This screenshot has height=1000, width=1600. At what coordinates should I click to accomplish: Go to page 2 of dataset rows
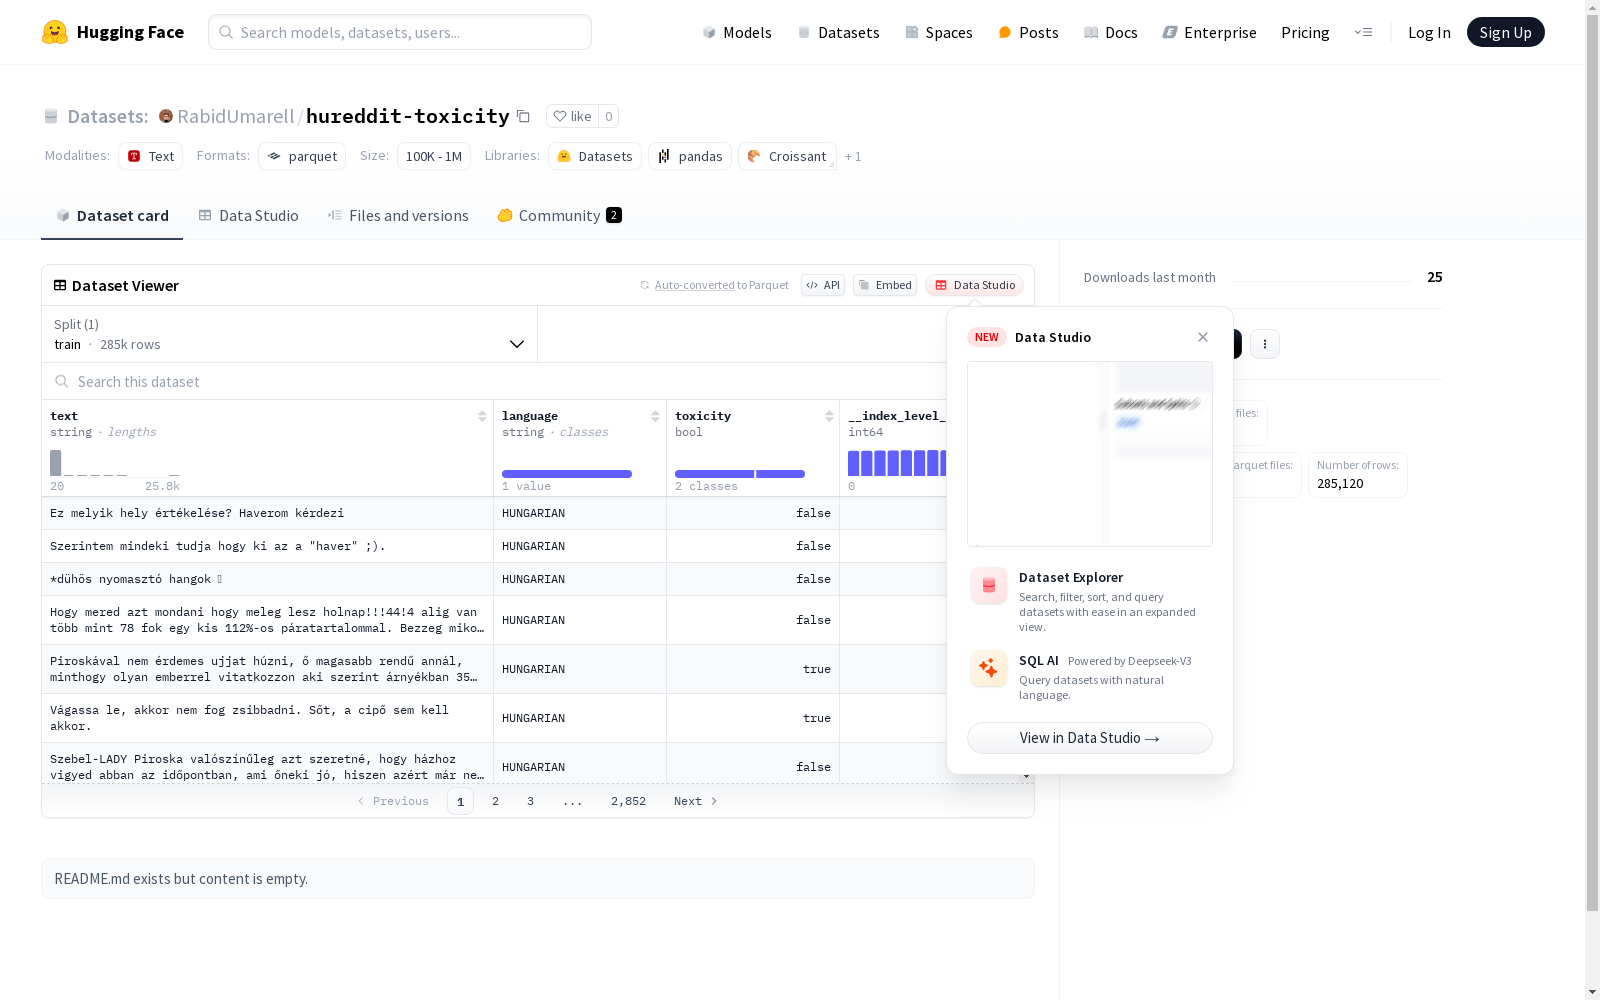(495, 801)
